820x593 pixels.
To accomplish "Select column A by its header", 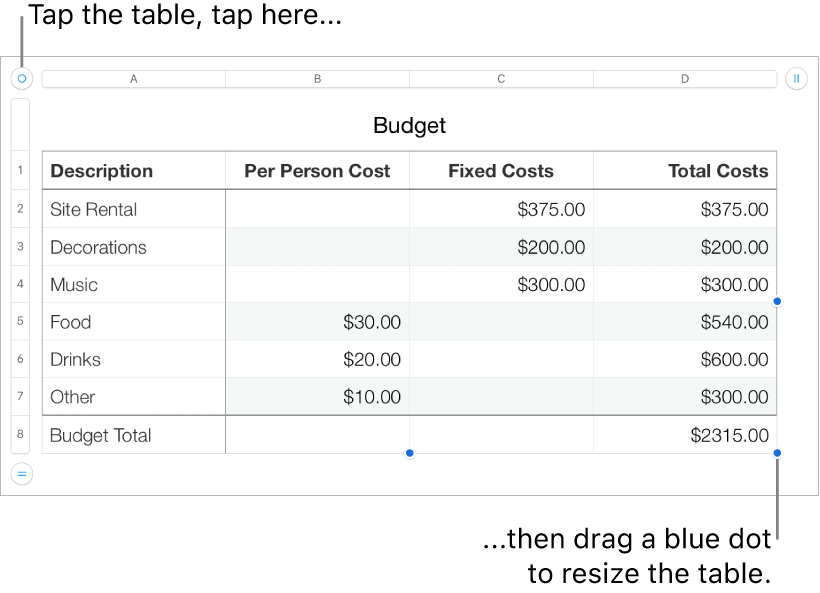I will click(x=133, y=78).
